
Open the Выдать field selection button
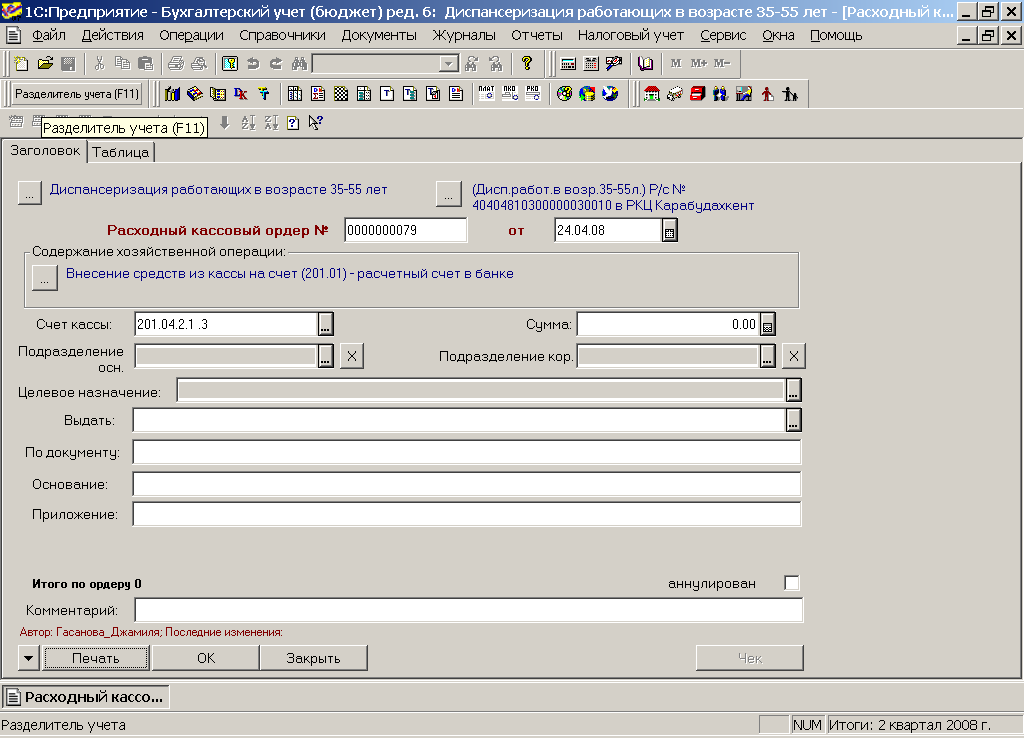793,420
